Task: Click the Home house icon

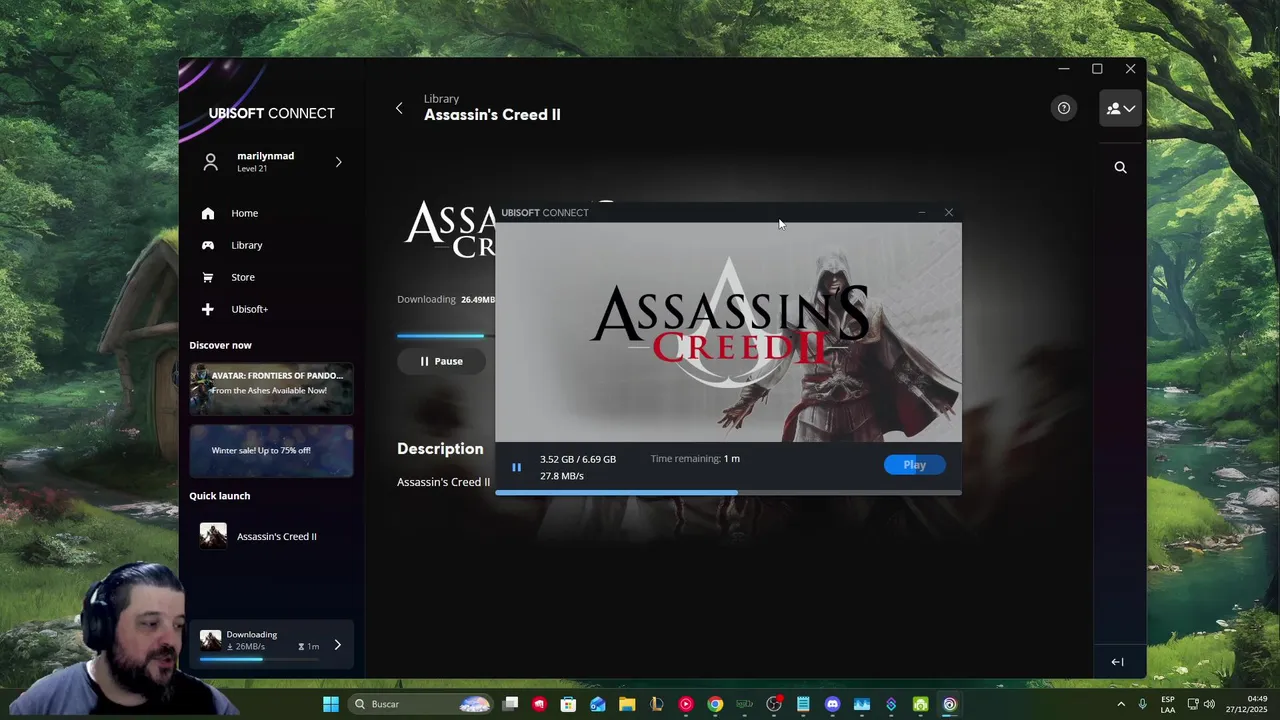Action: point(208,213)
